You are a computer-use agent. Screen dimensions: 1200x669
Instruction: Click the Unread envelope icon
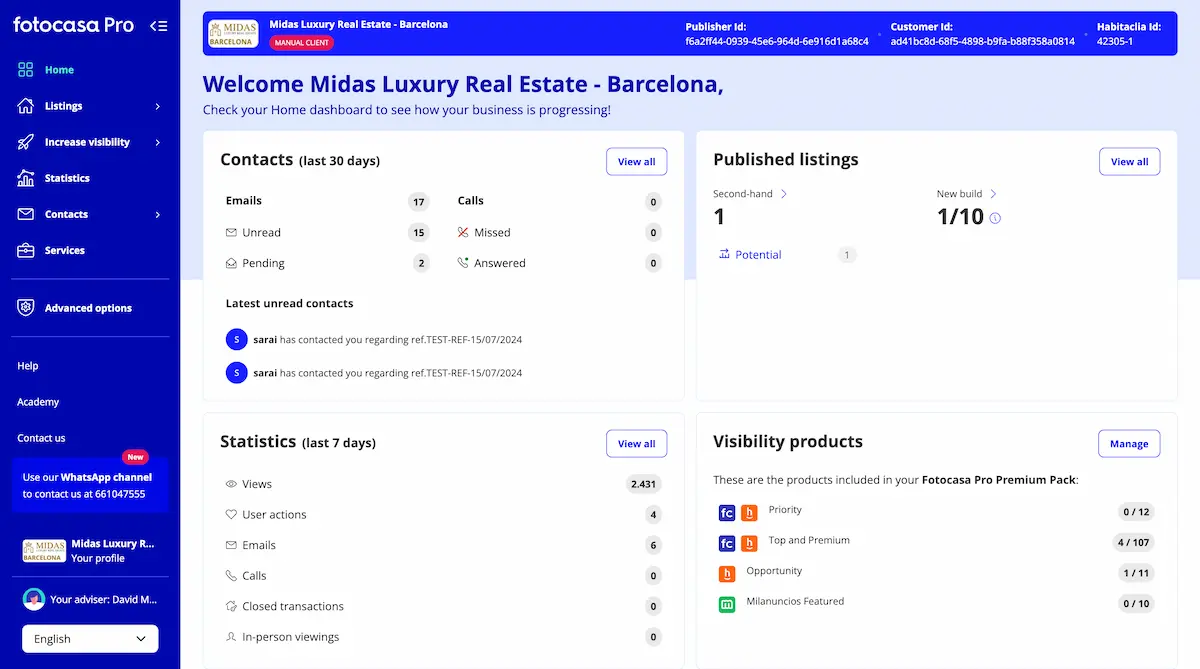click(232, 232)
